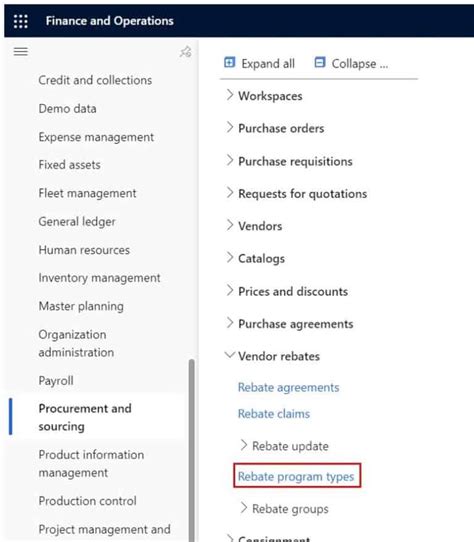Open the Expense management module
Screen dimensions: 474x542
pos(96,137)
